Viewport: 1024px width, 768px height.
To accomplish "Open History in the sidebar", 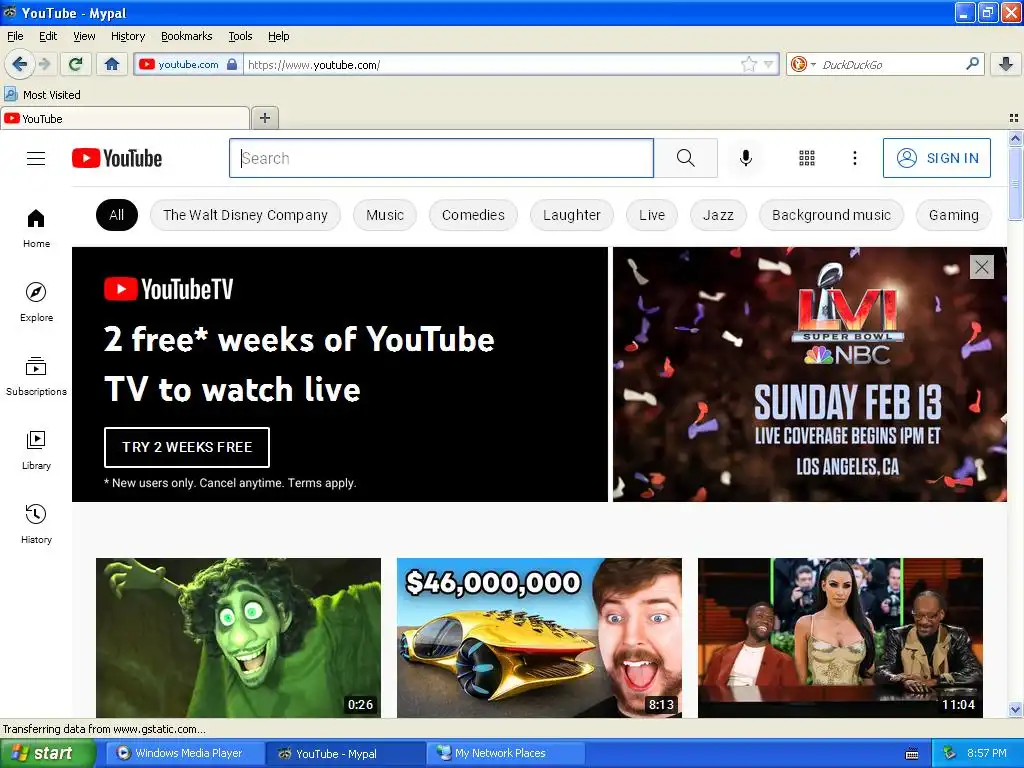I will click(36, 524).
